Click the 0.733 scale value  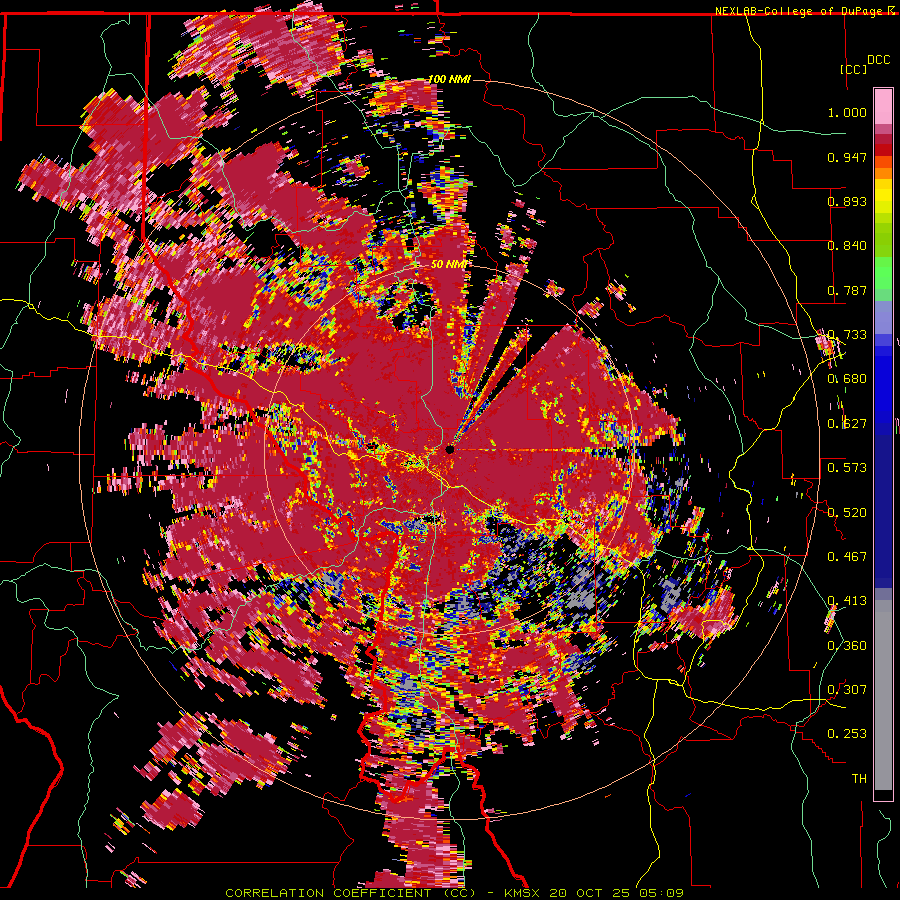tap(847, 335)
